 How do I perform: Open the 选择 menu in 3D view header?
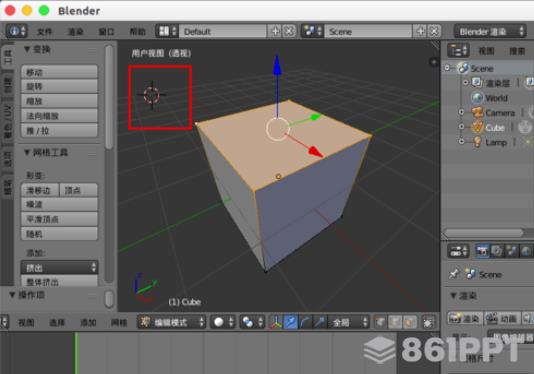point(57,322)
